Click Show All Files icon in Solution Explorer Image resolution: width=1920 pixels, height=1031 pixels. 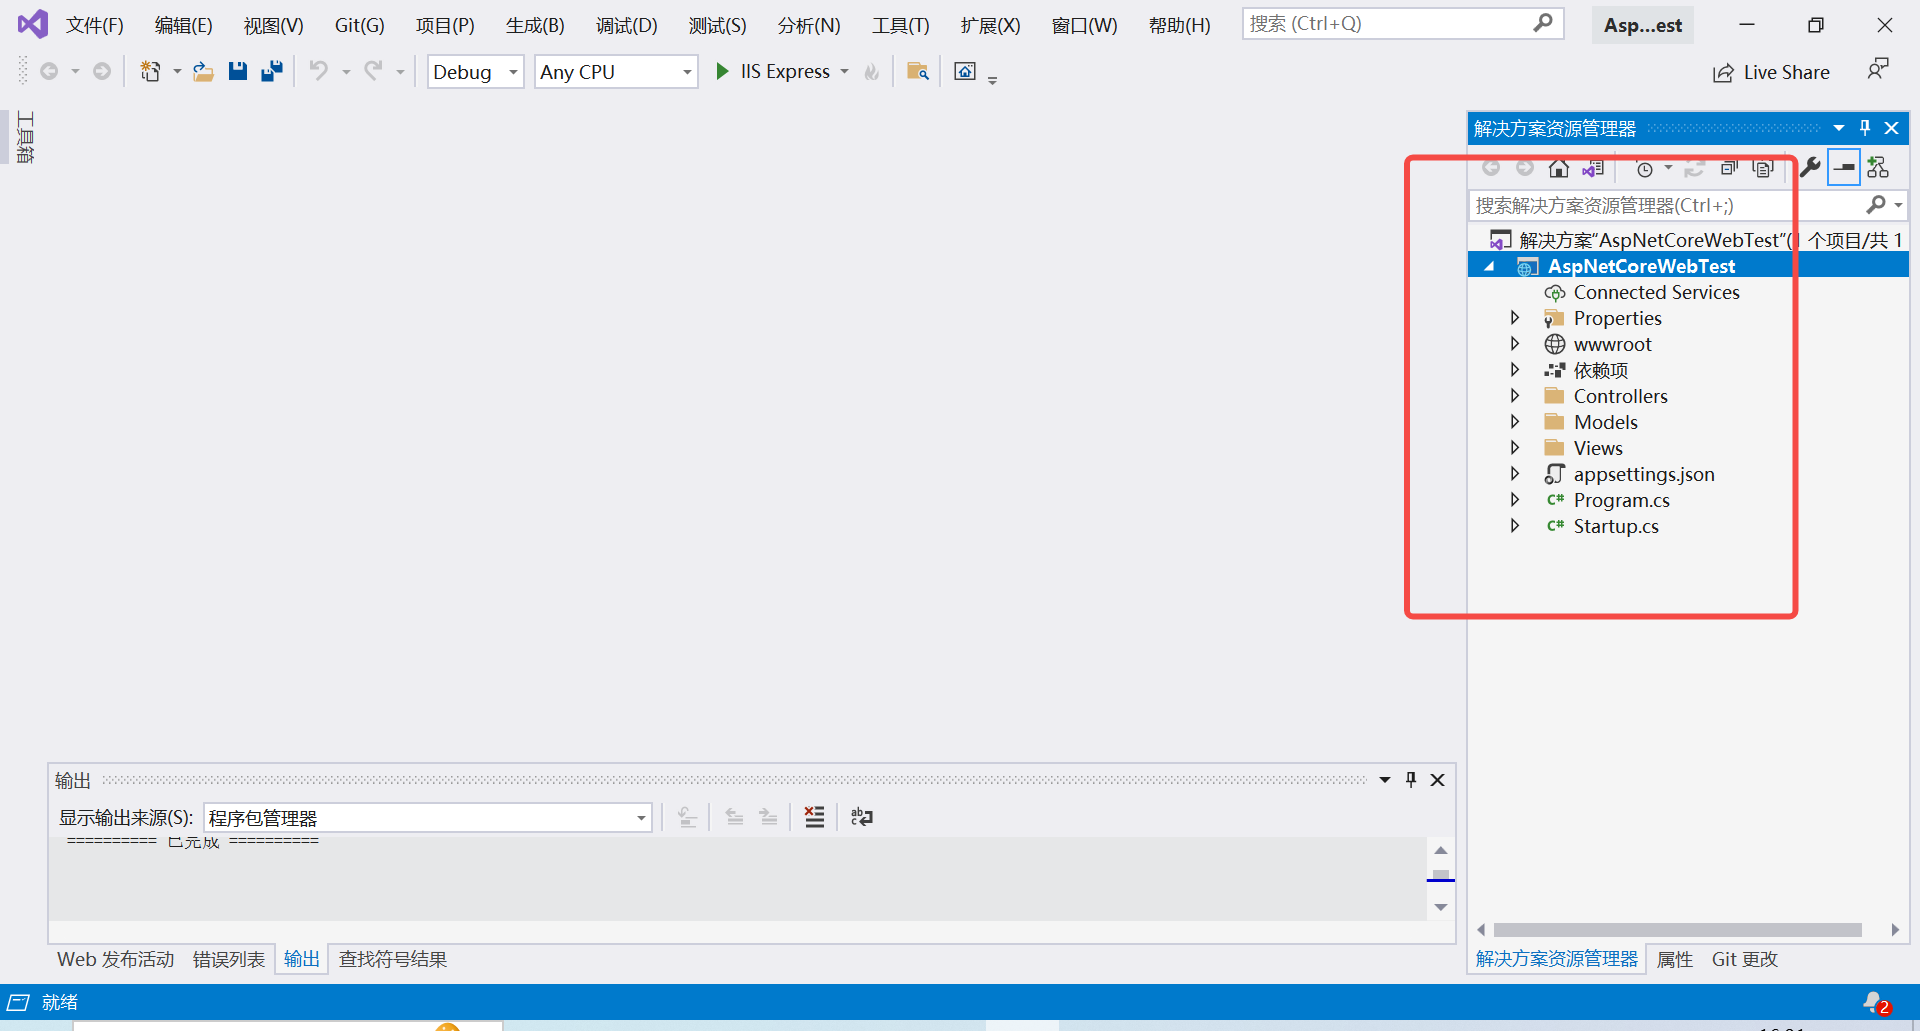click(x=1763, y=168)
